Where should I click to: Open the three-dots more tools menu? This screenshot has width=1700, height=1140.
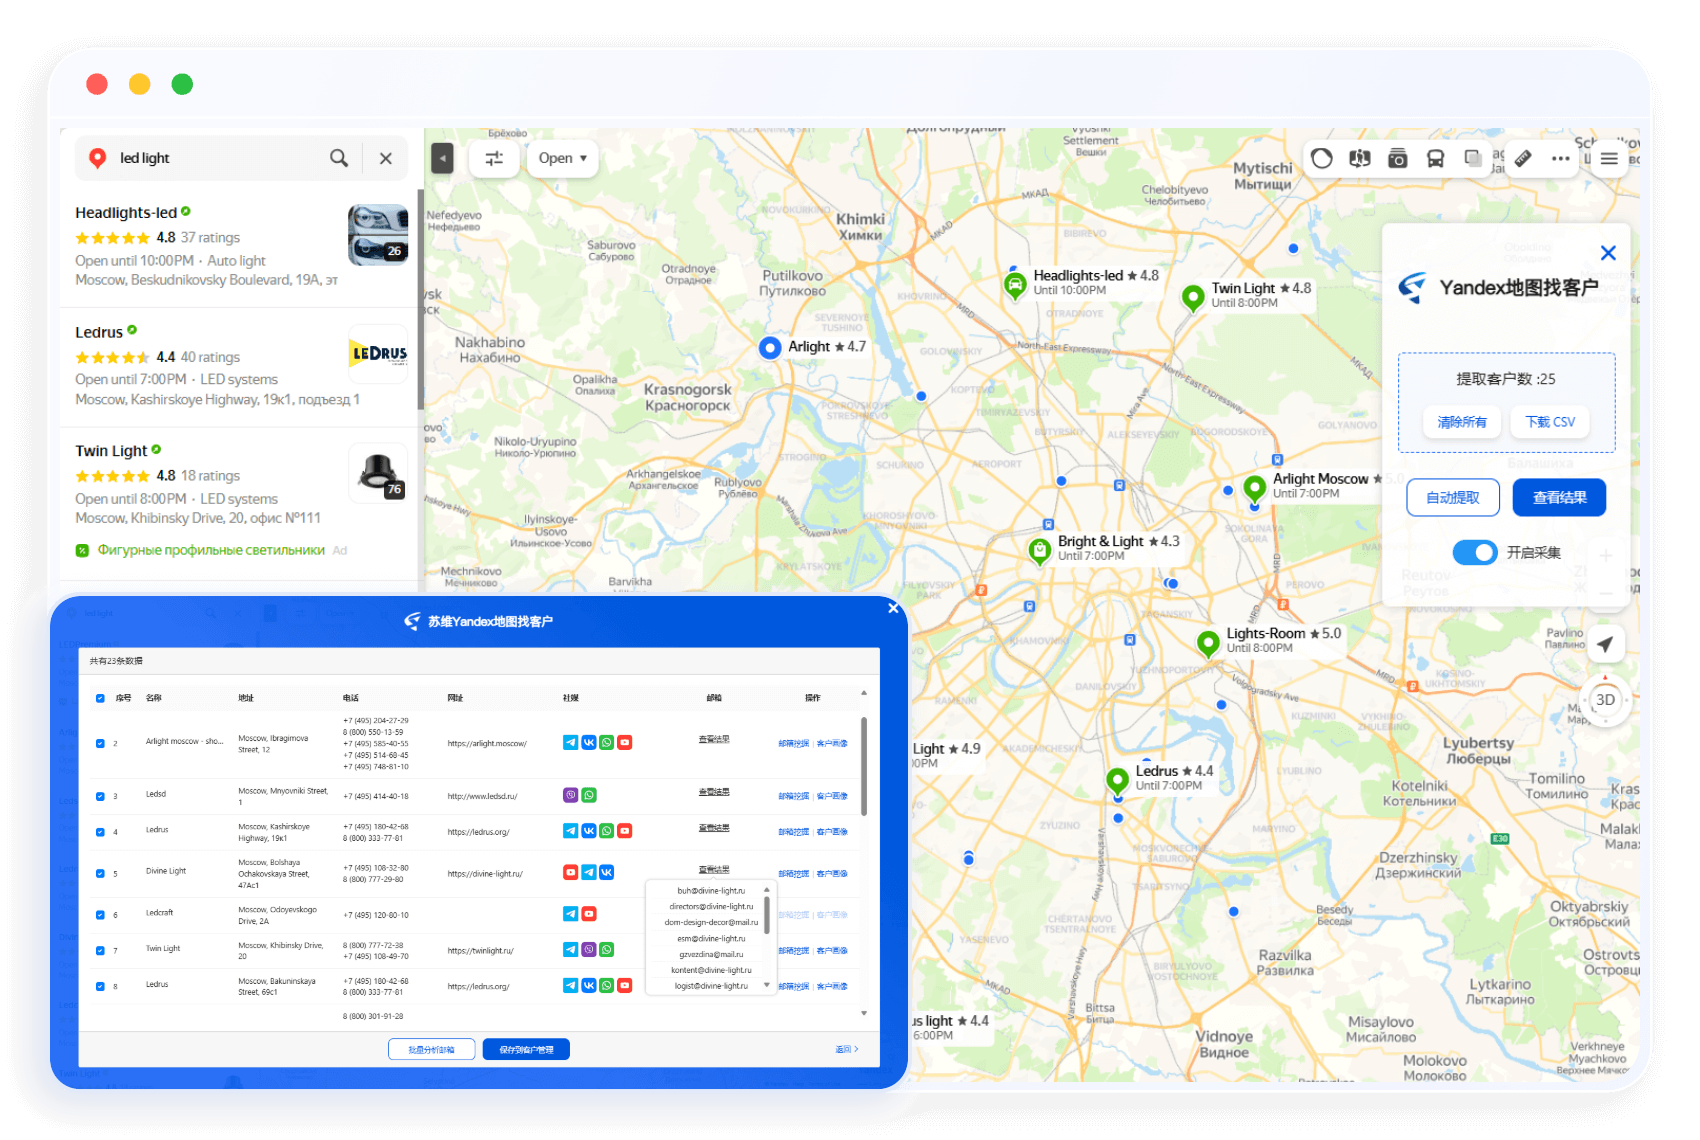[1560, 158]
